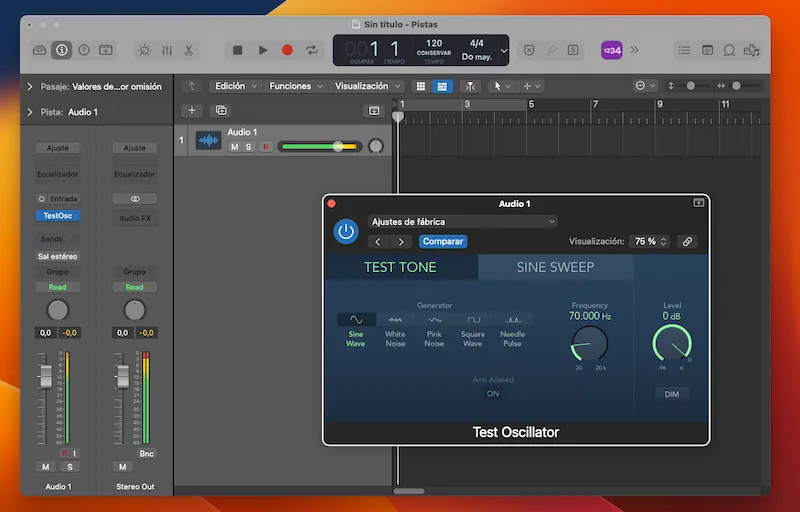
Task: Adjust Audio 1 track volume slider
Action: point(319,147)
